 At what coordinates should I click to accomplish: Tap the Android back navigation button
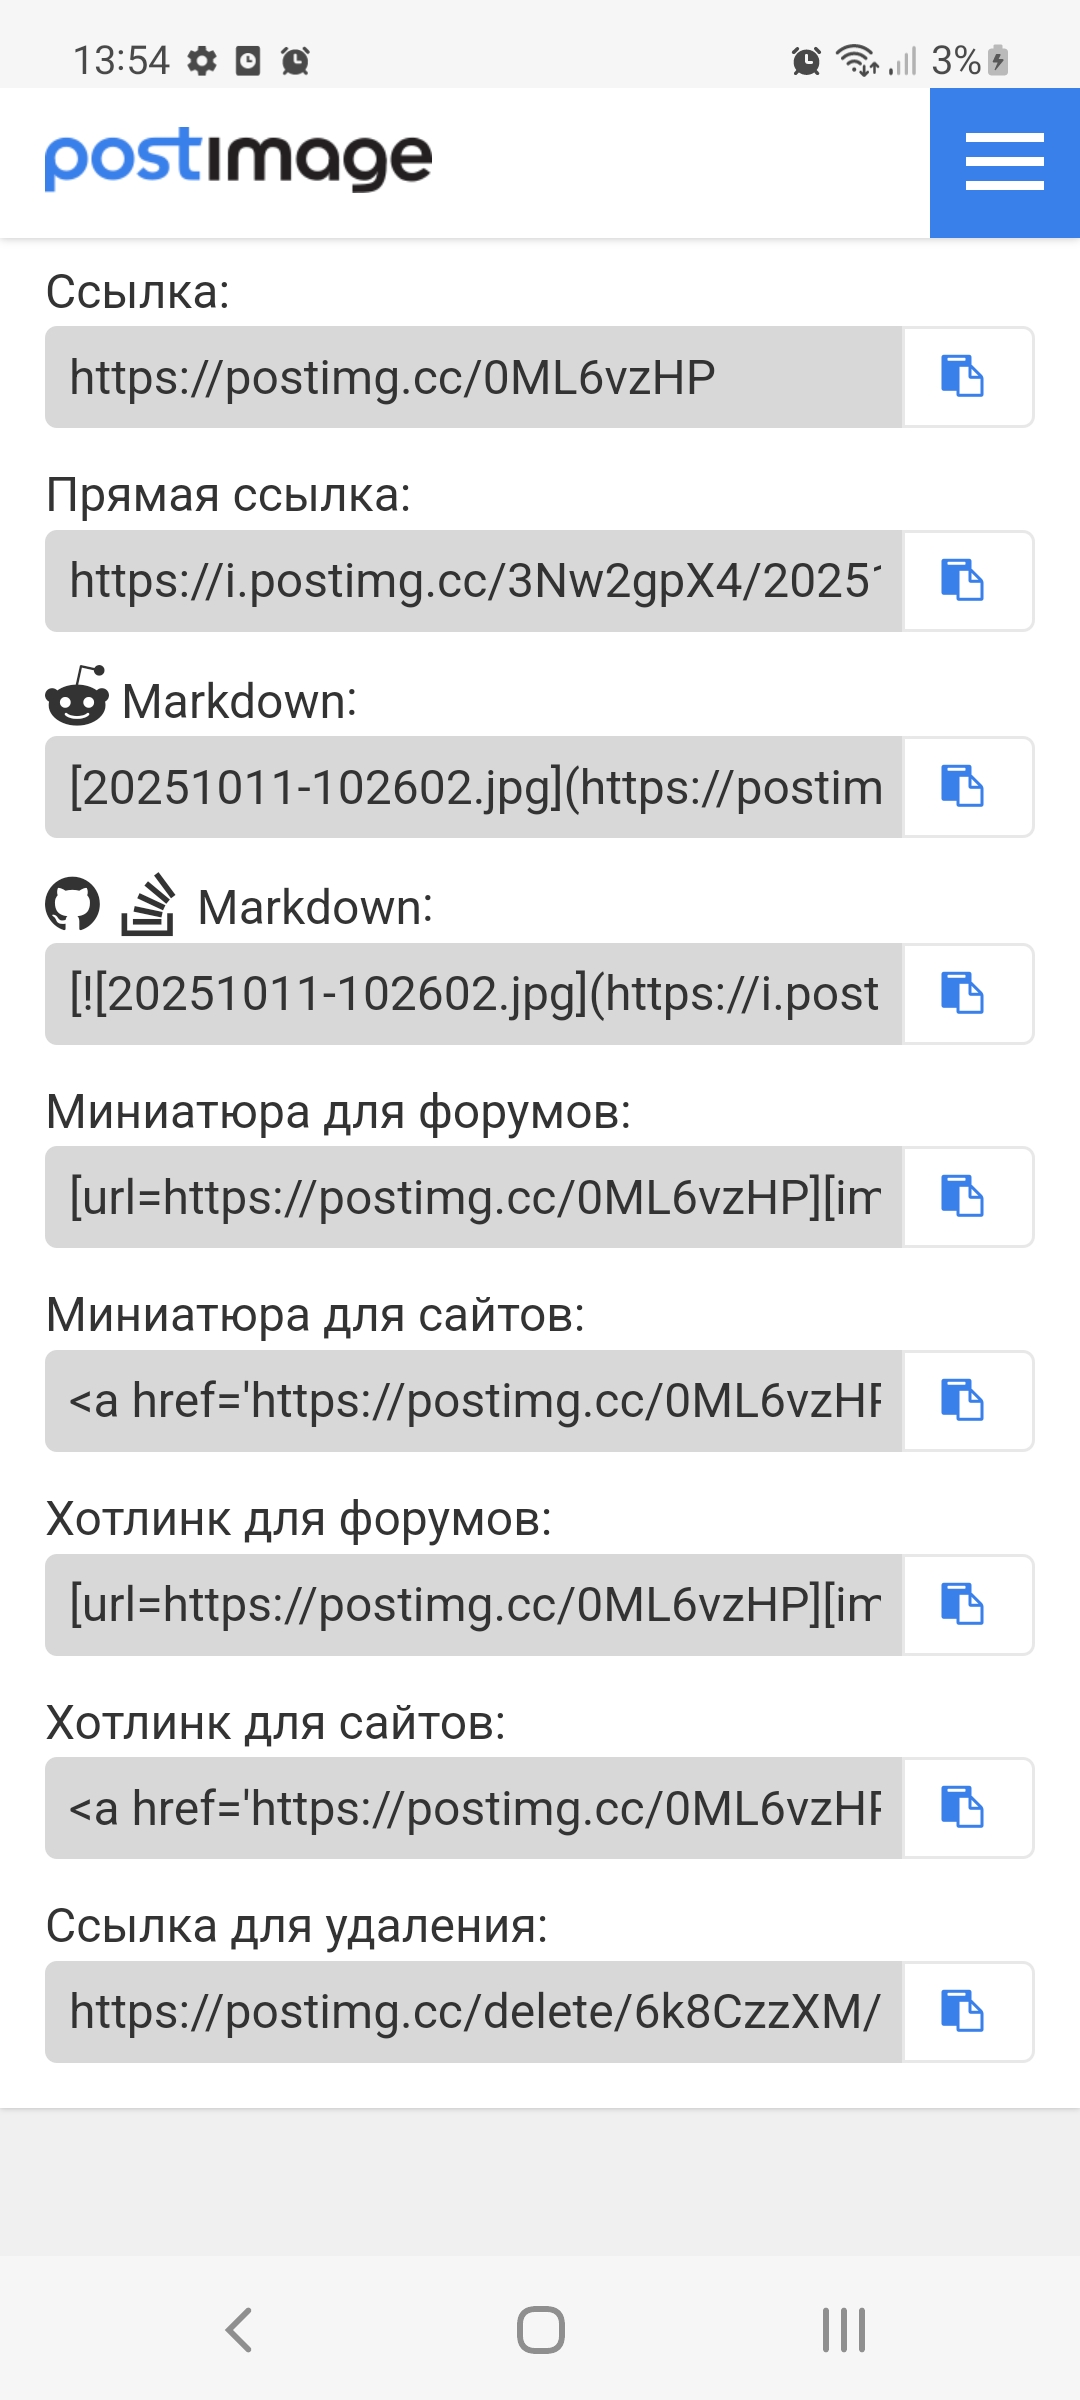pos(238,2330)
